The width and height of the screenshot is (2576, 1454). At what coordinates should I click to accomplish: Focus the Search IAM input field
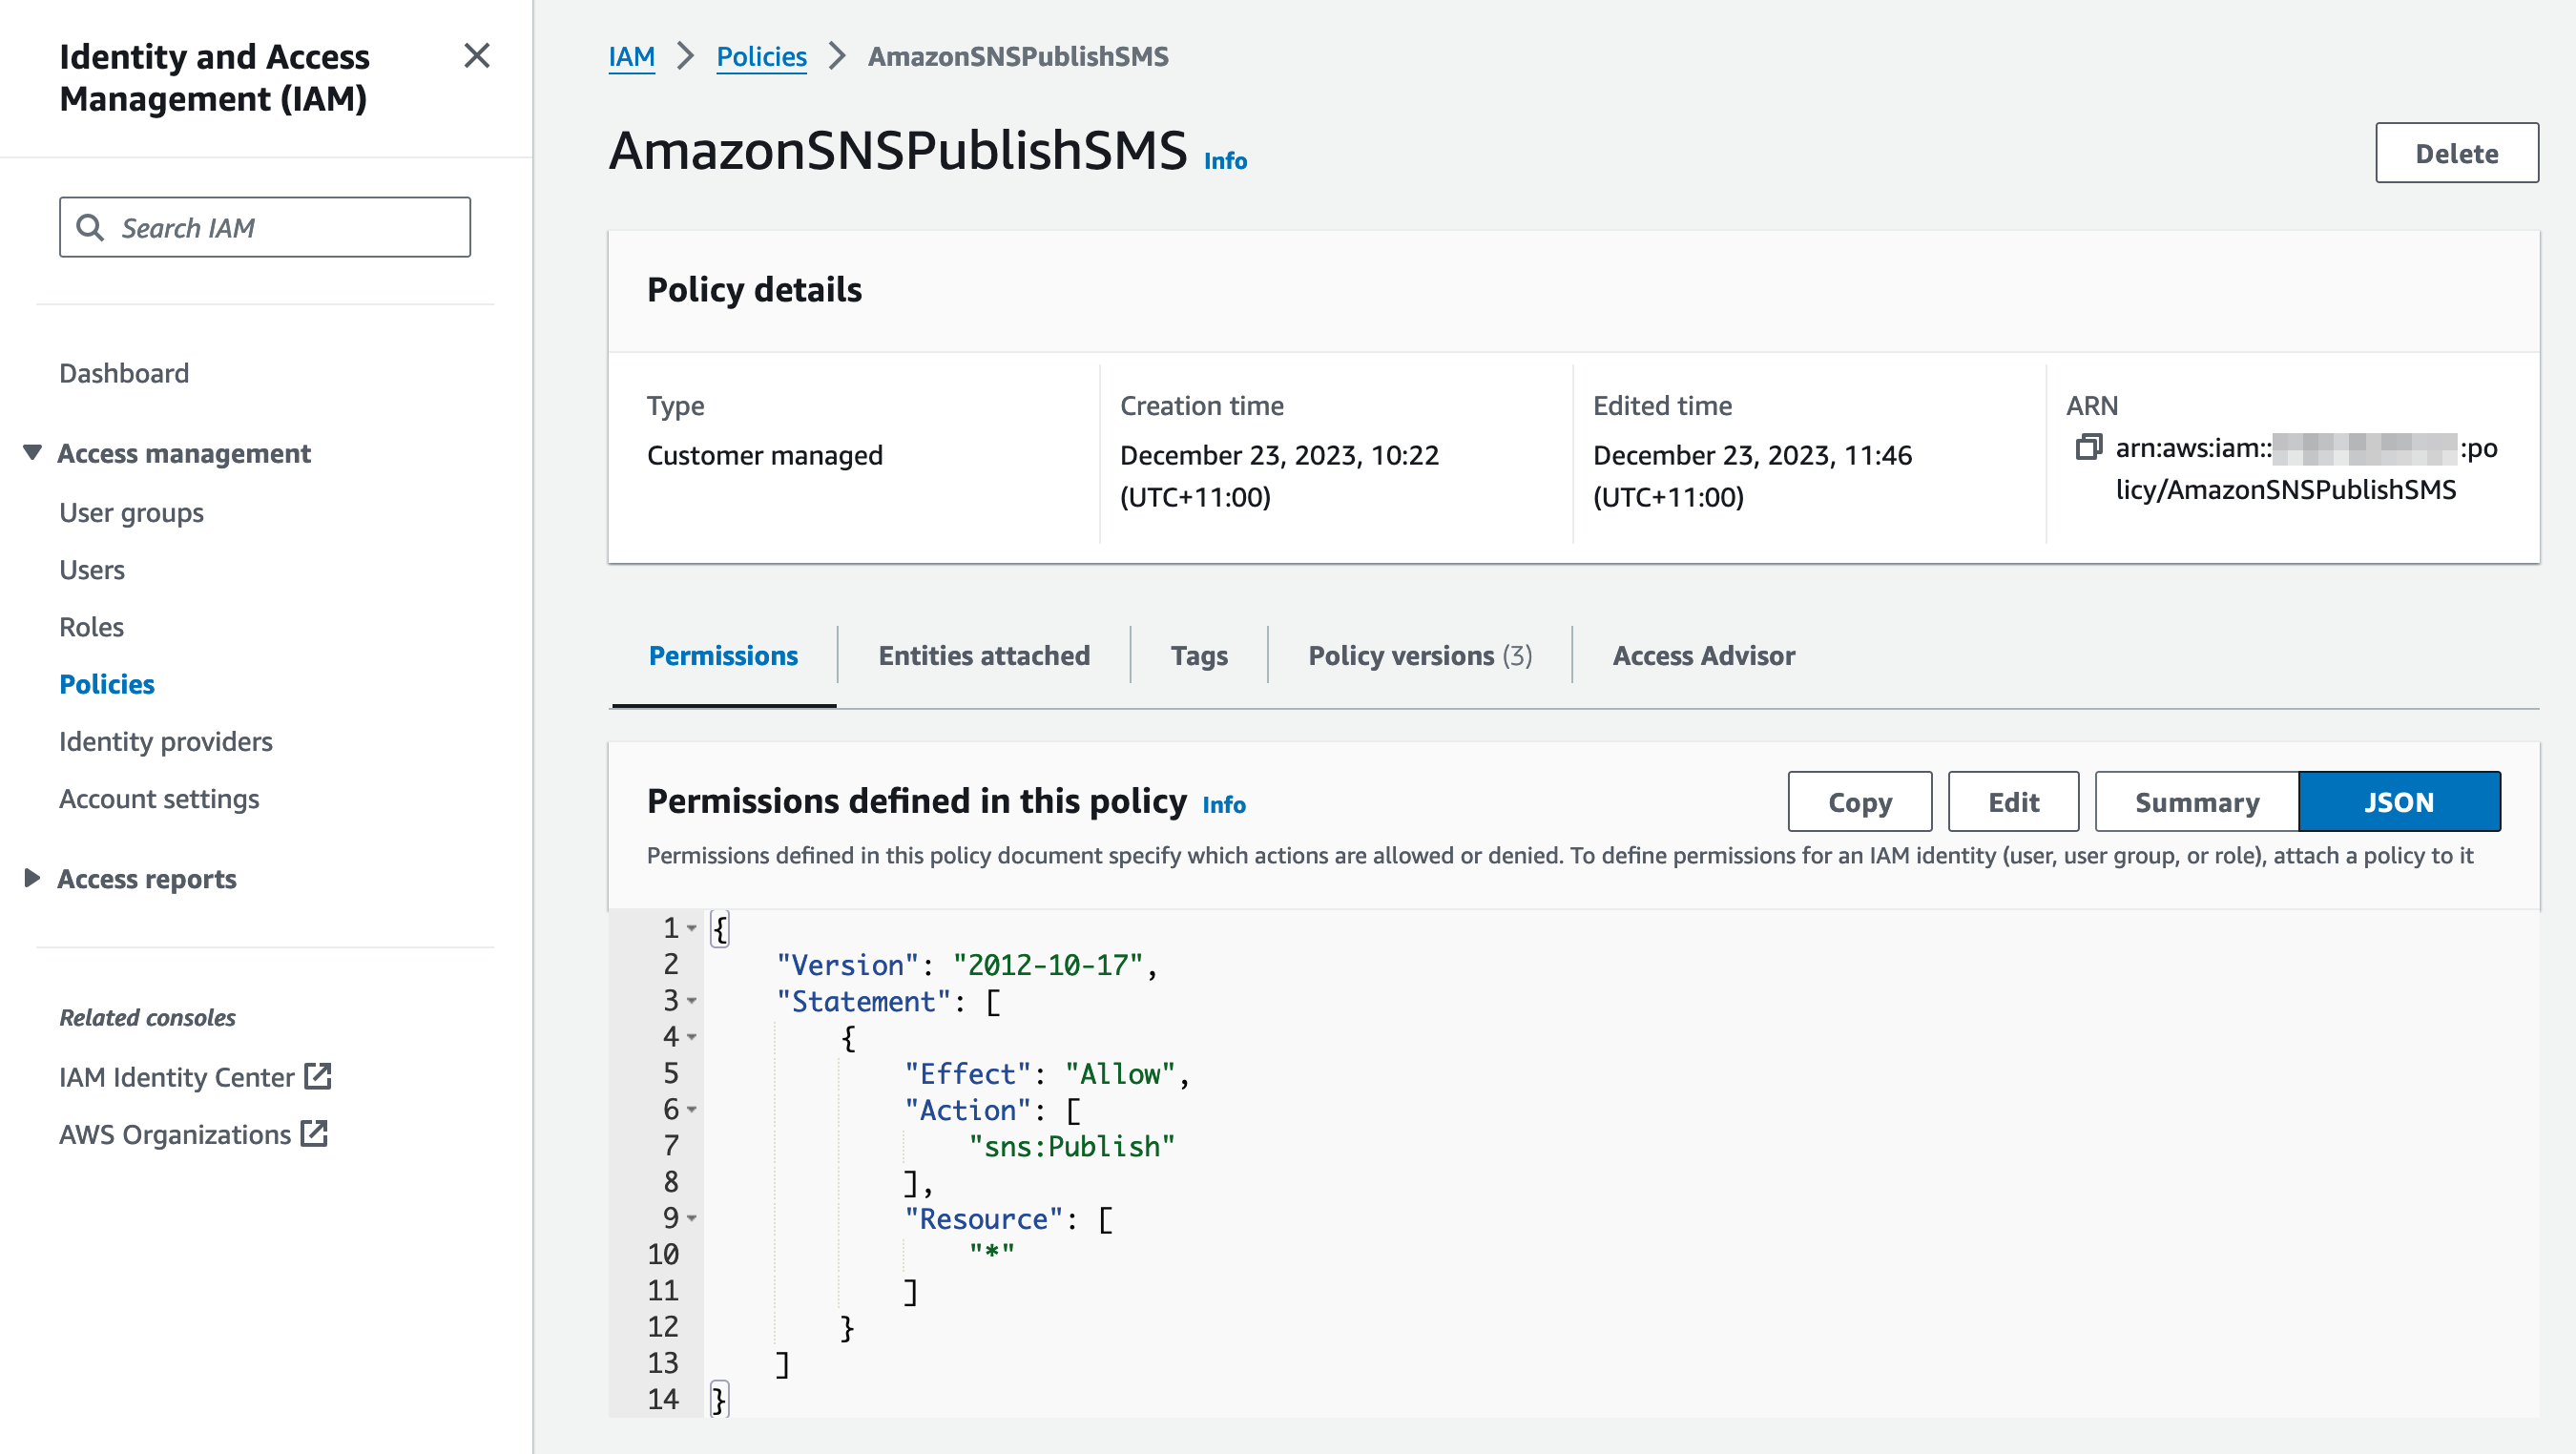[265, 227]
